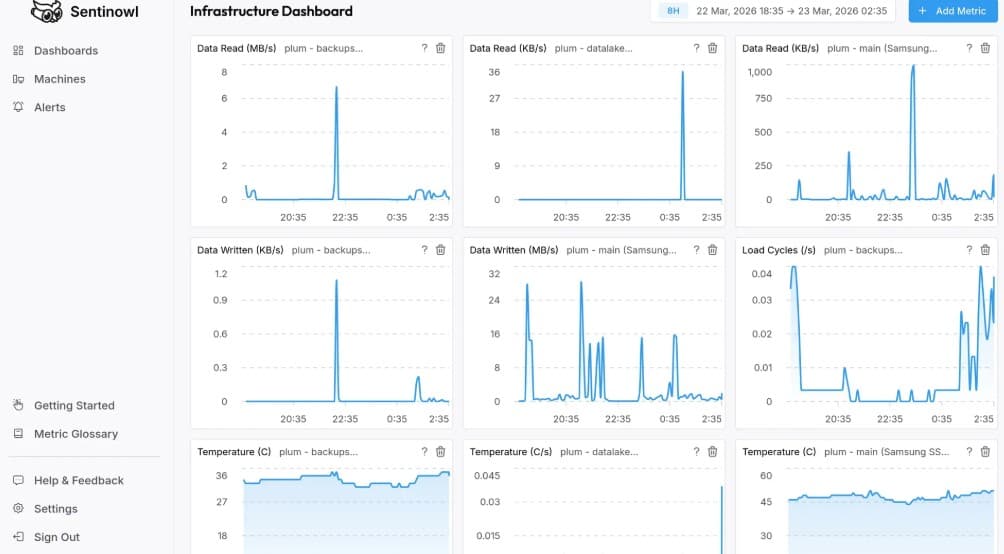Click the Sign Out arrow icon

[x=18, y=537]
